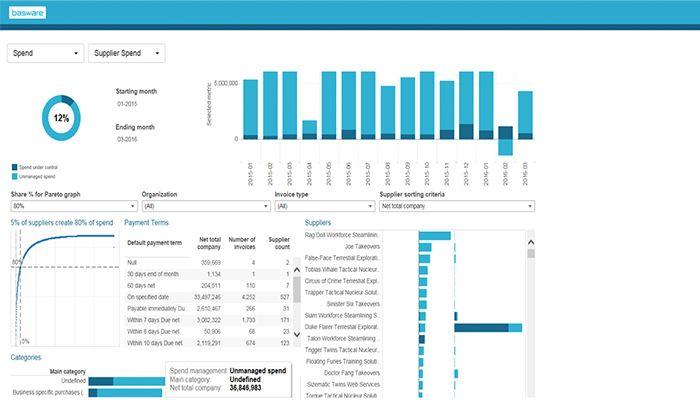Click value 33,497,246 in table
The image size is (700, 400).
coord(207,297)
